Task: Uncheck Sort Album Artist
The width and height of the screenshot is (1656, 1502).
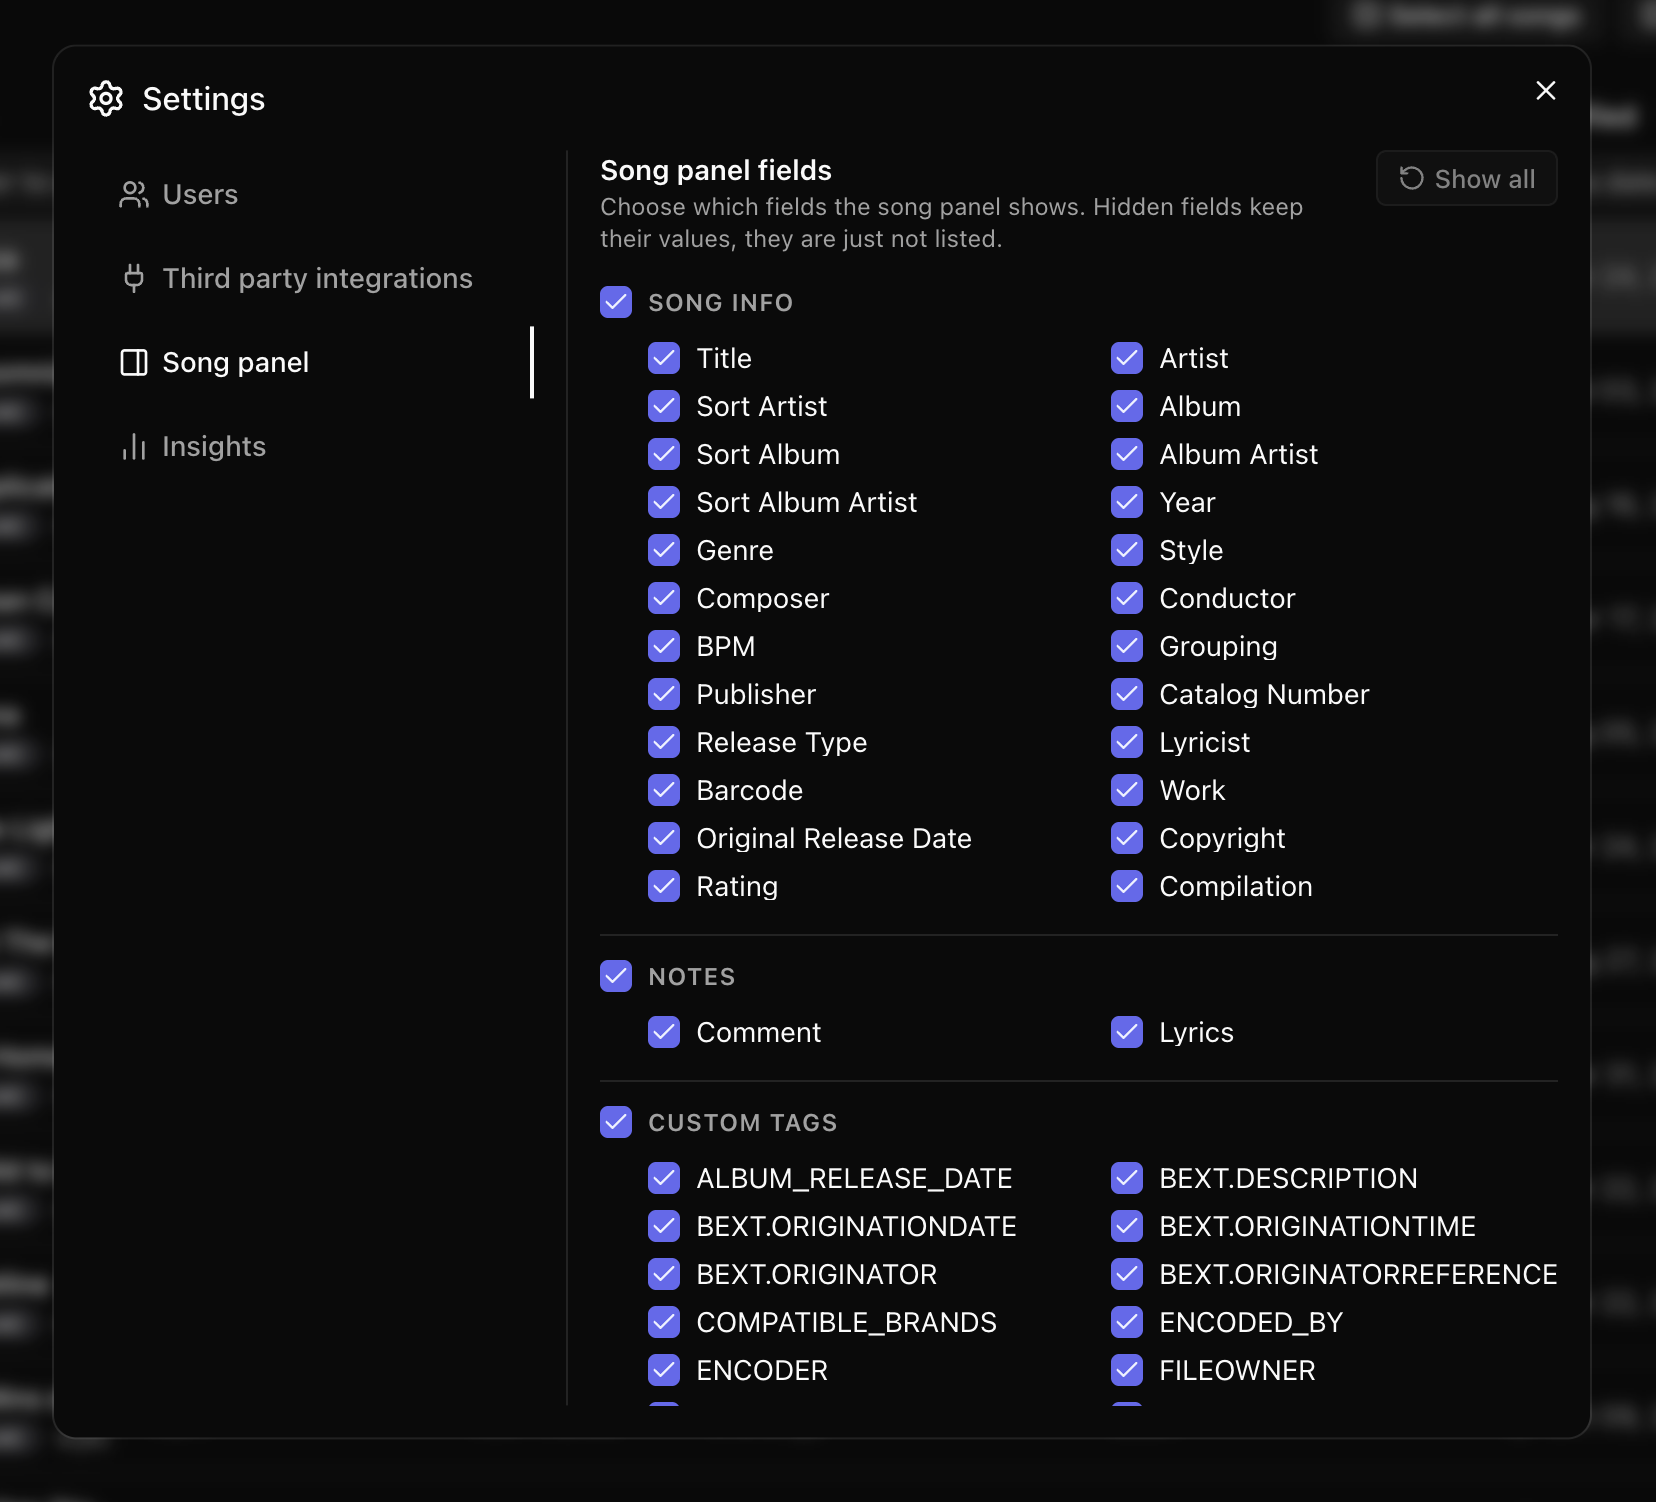Action: (664, 502)
